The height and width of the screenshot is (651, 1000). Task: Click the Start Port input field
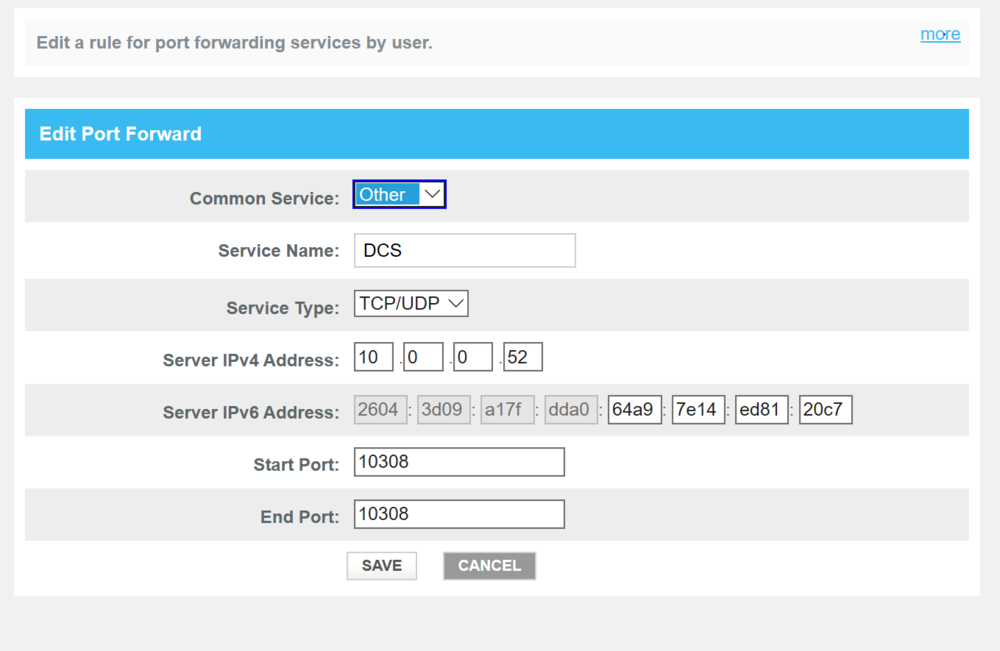(459, 462)
